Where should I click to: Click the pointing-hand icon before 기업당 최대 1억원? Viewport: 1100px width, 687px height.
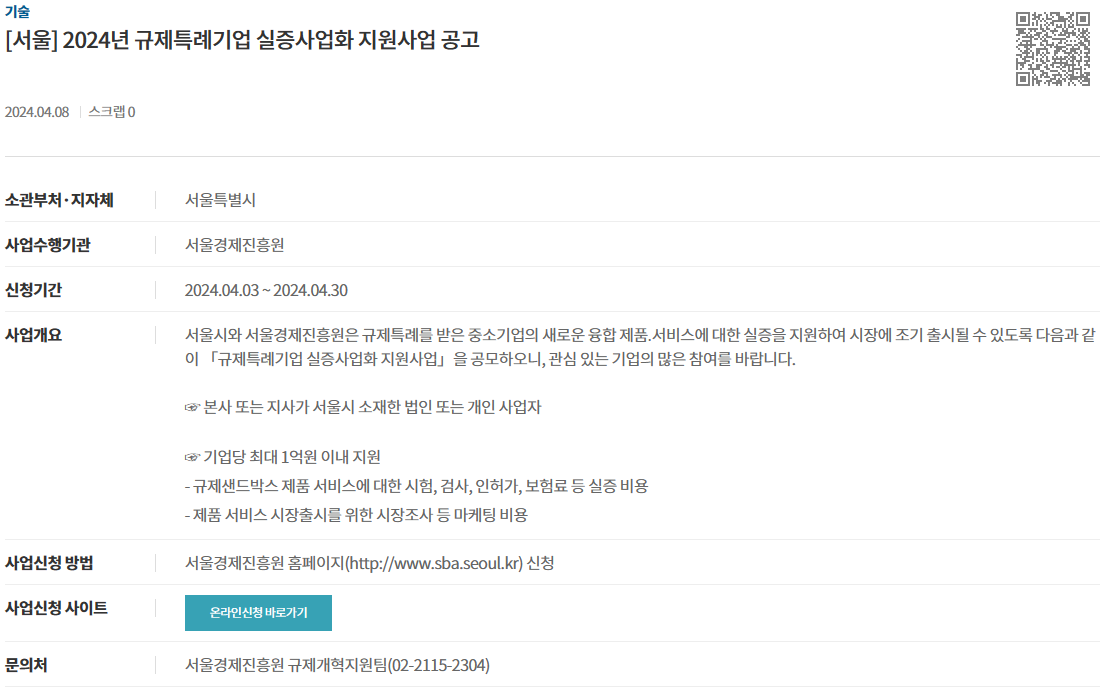click(x=192, y=458)
